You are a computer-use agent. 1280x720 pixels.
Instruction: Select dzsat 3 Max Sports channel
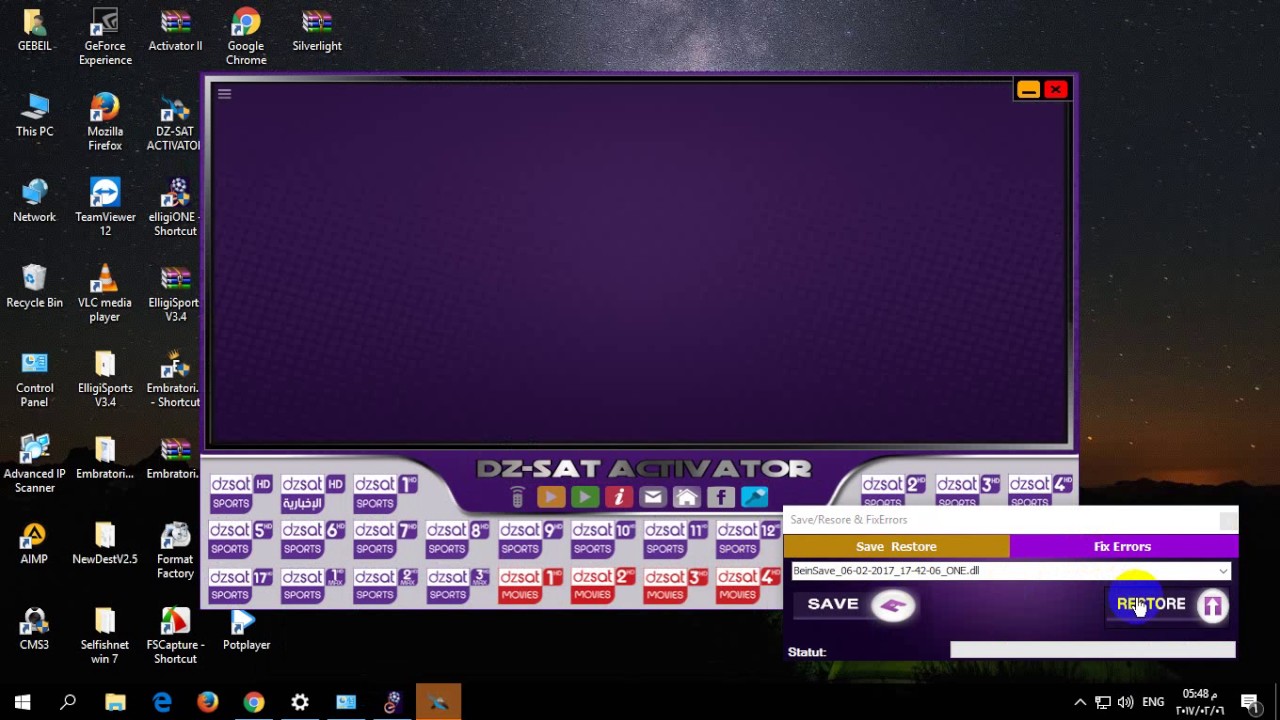[457, 584]
